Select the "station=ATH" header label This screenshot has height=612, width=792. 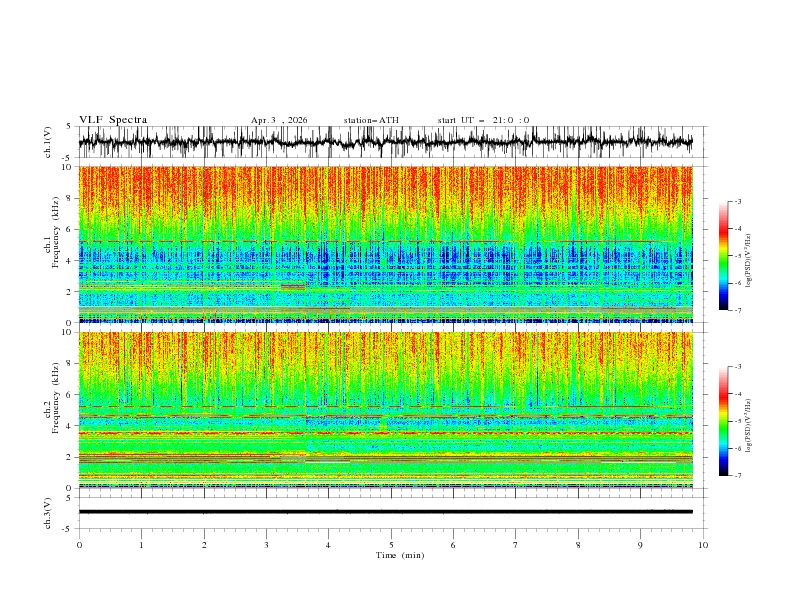371,120
